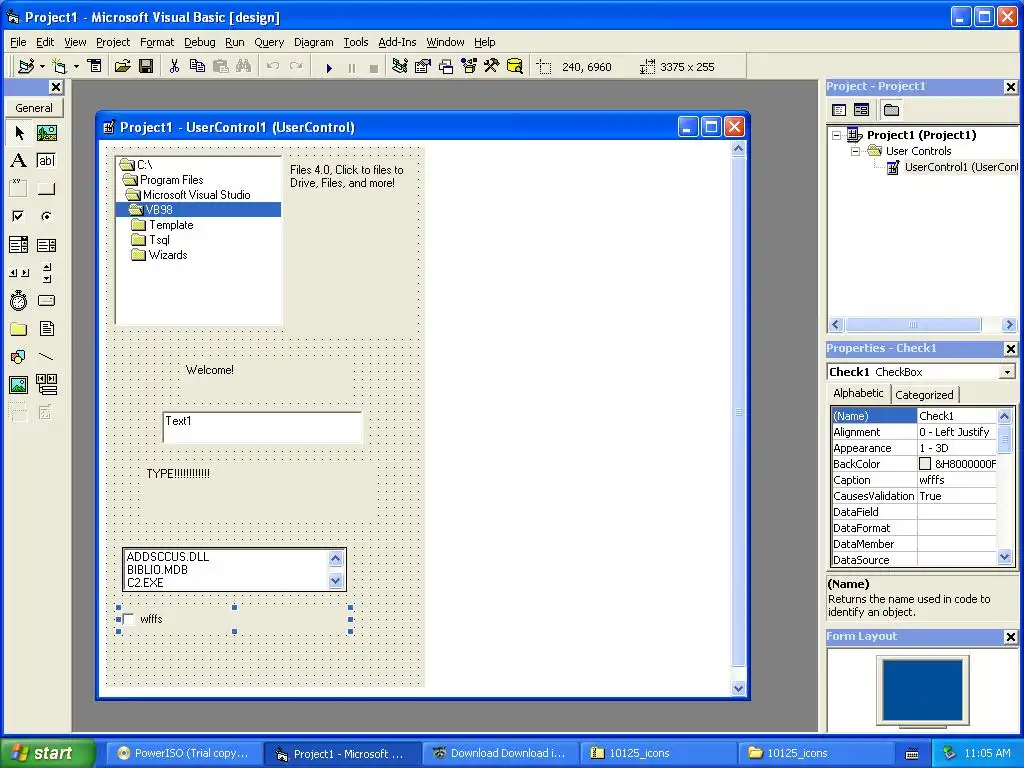Select the PictureBox tool in the toolbox
This screenshot has width=1024, height=768.
point(46,133)
